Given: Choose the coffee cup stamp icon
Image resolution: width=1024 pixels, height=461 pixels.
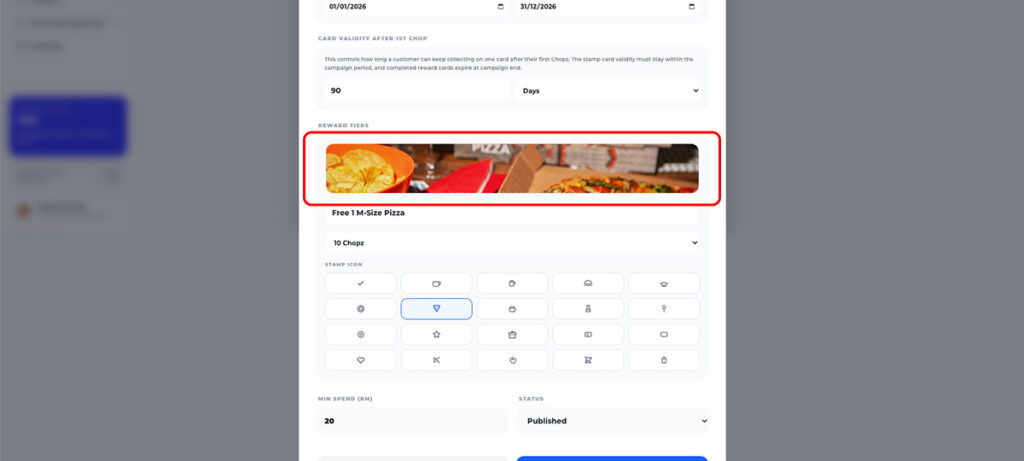Looking at the screenshot, I should (x=436, y=283).
